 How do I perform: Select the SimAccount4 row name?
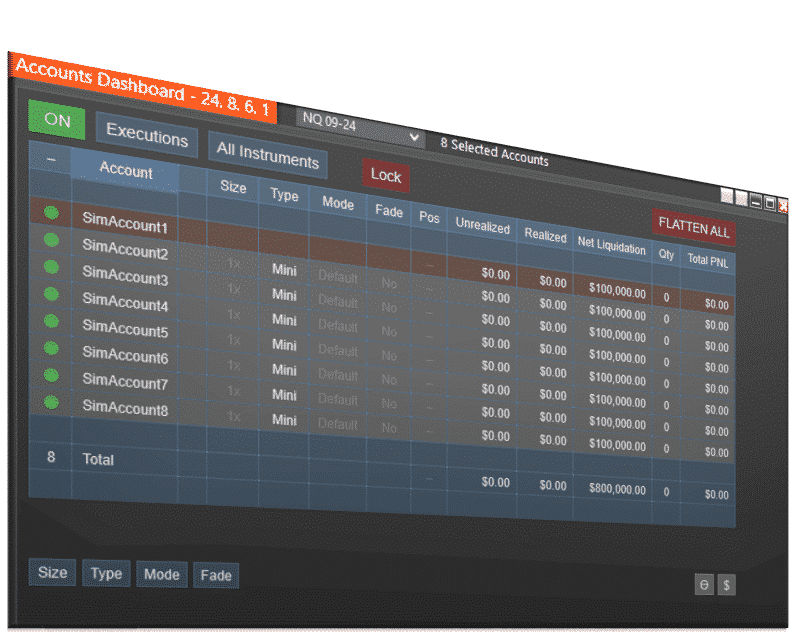point(125,303)
